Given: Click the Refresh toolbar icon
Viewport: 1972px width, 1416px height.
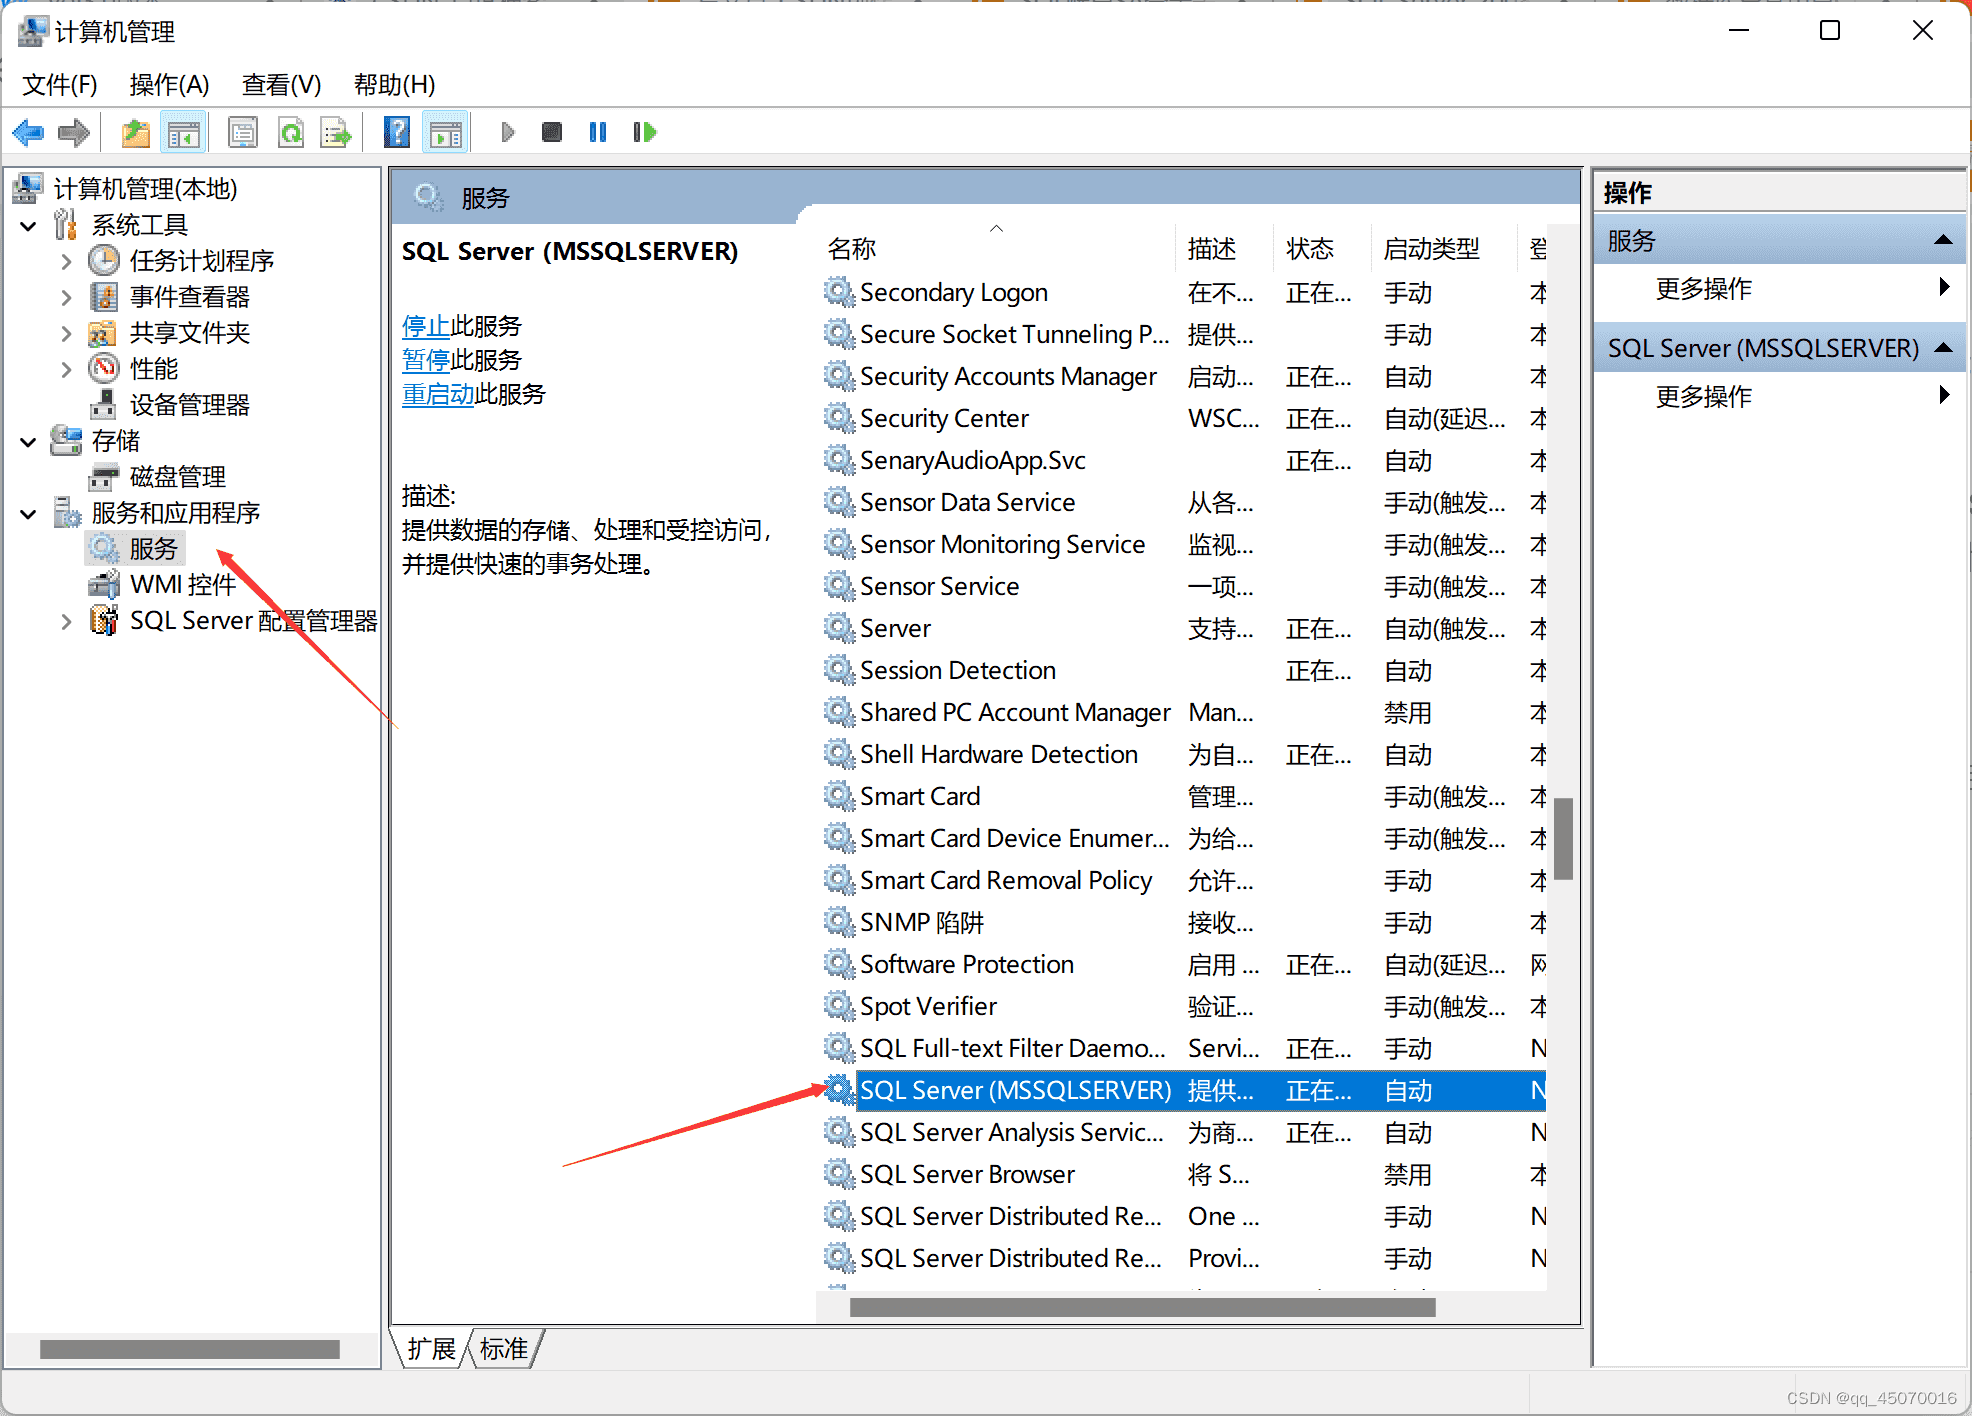Looking at the screenshot, I should click(x=291, y=132).
